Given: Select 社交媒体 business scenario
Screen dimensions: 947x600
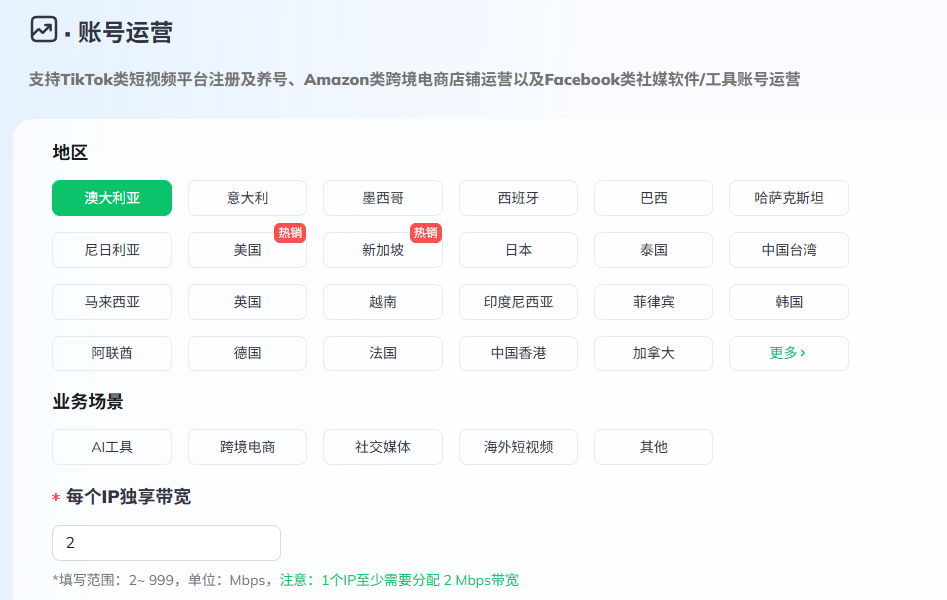Looking at the screenshot, I should pos(383,447).
